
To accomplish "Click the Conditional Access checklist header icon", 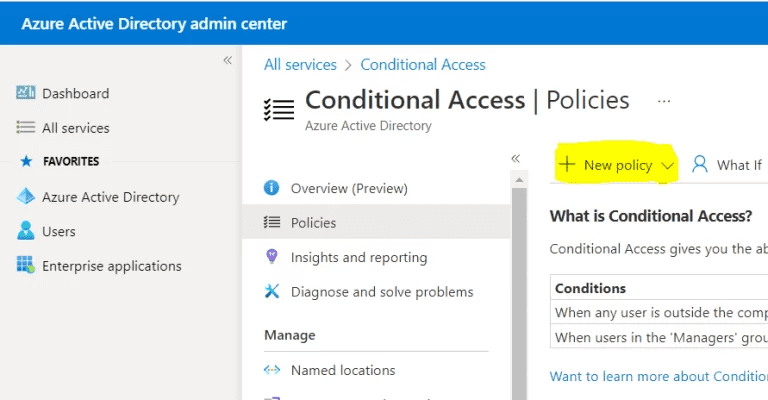I will (x=279, y=109).
